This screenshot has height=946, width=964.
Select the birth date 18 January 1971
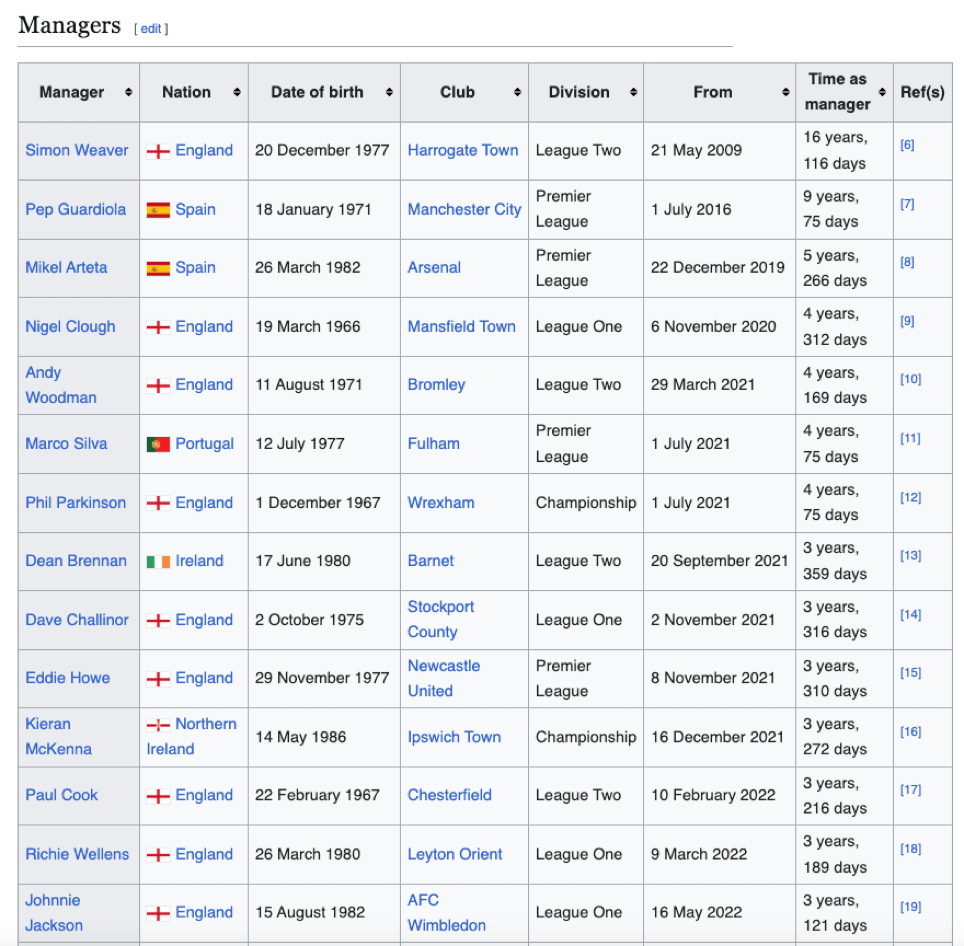click(x=313, y=210)
